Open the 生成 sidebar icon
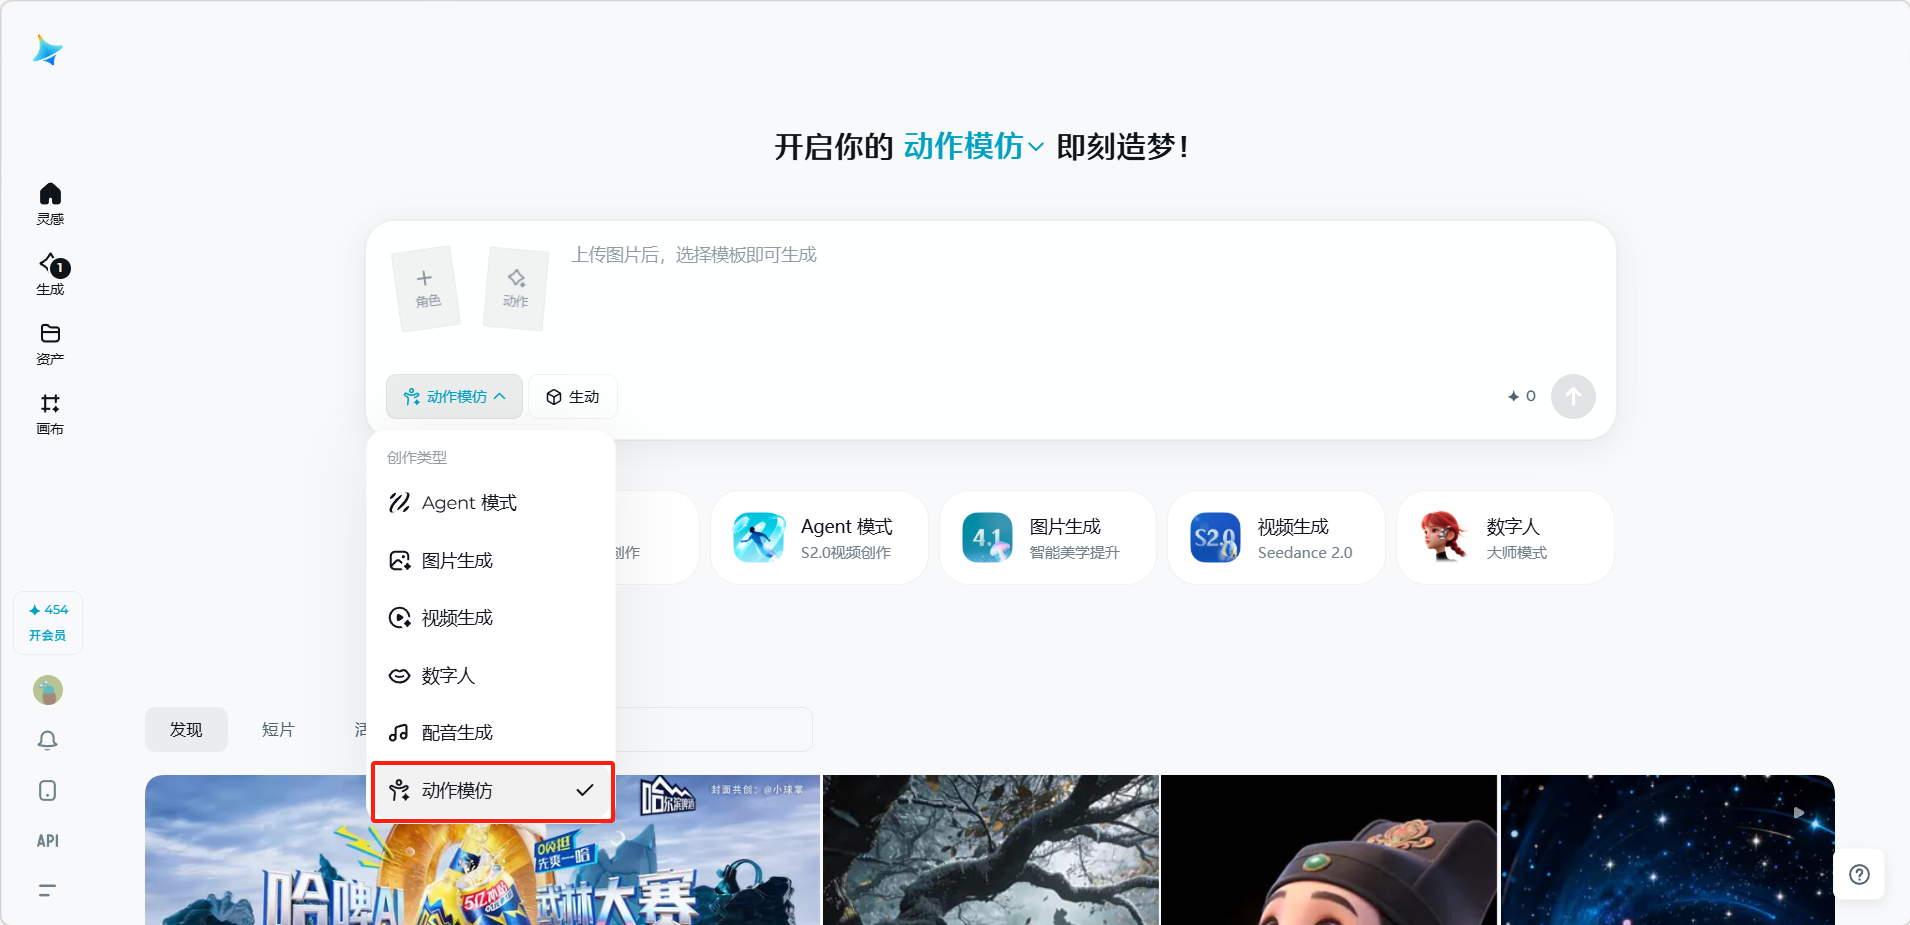The image size is (1910, 925). pyautogui.click(x=50, y=273)
